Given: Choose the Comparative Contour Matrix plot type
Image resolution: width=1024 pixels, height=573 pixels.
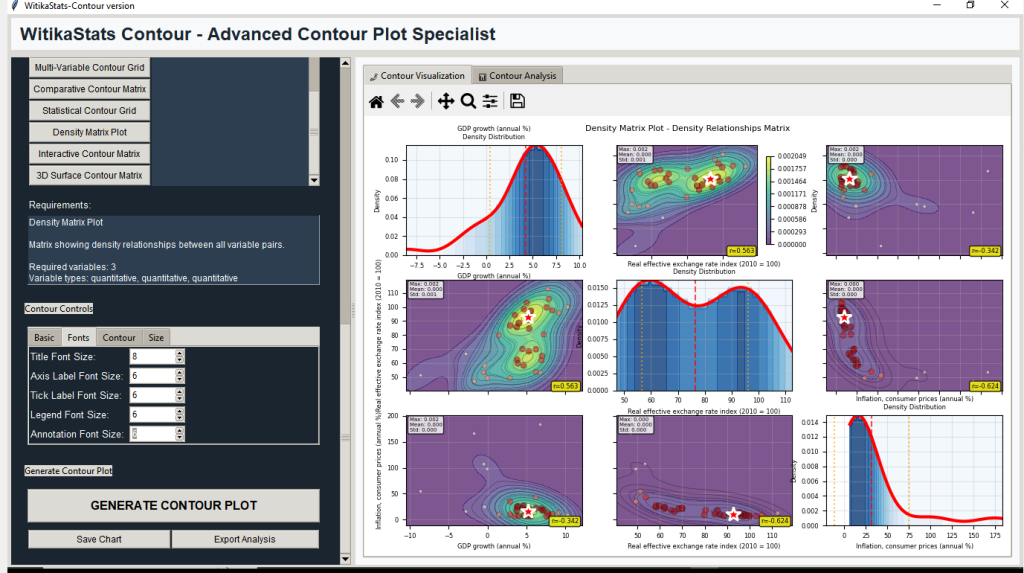Looking at the screenshot, I should click(89, 89).
